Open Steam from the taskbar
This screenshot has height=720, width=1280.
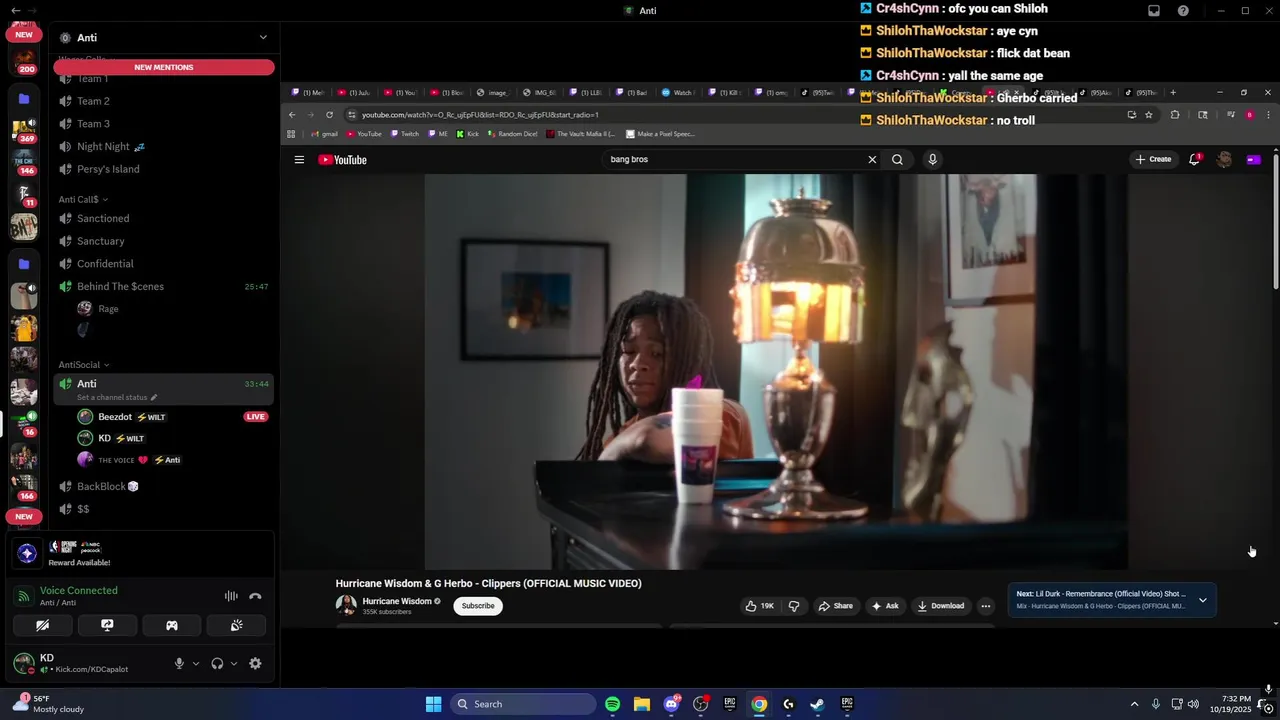[817, 704]
